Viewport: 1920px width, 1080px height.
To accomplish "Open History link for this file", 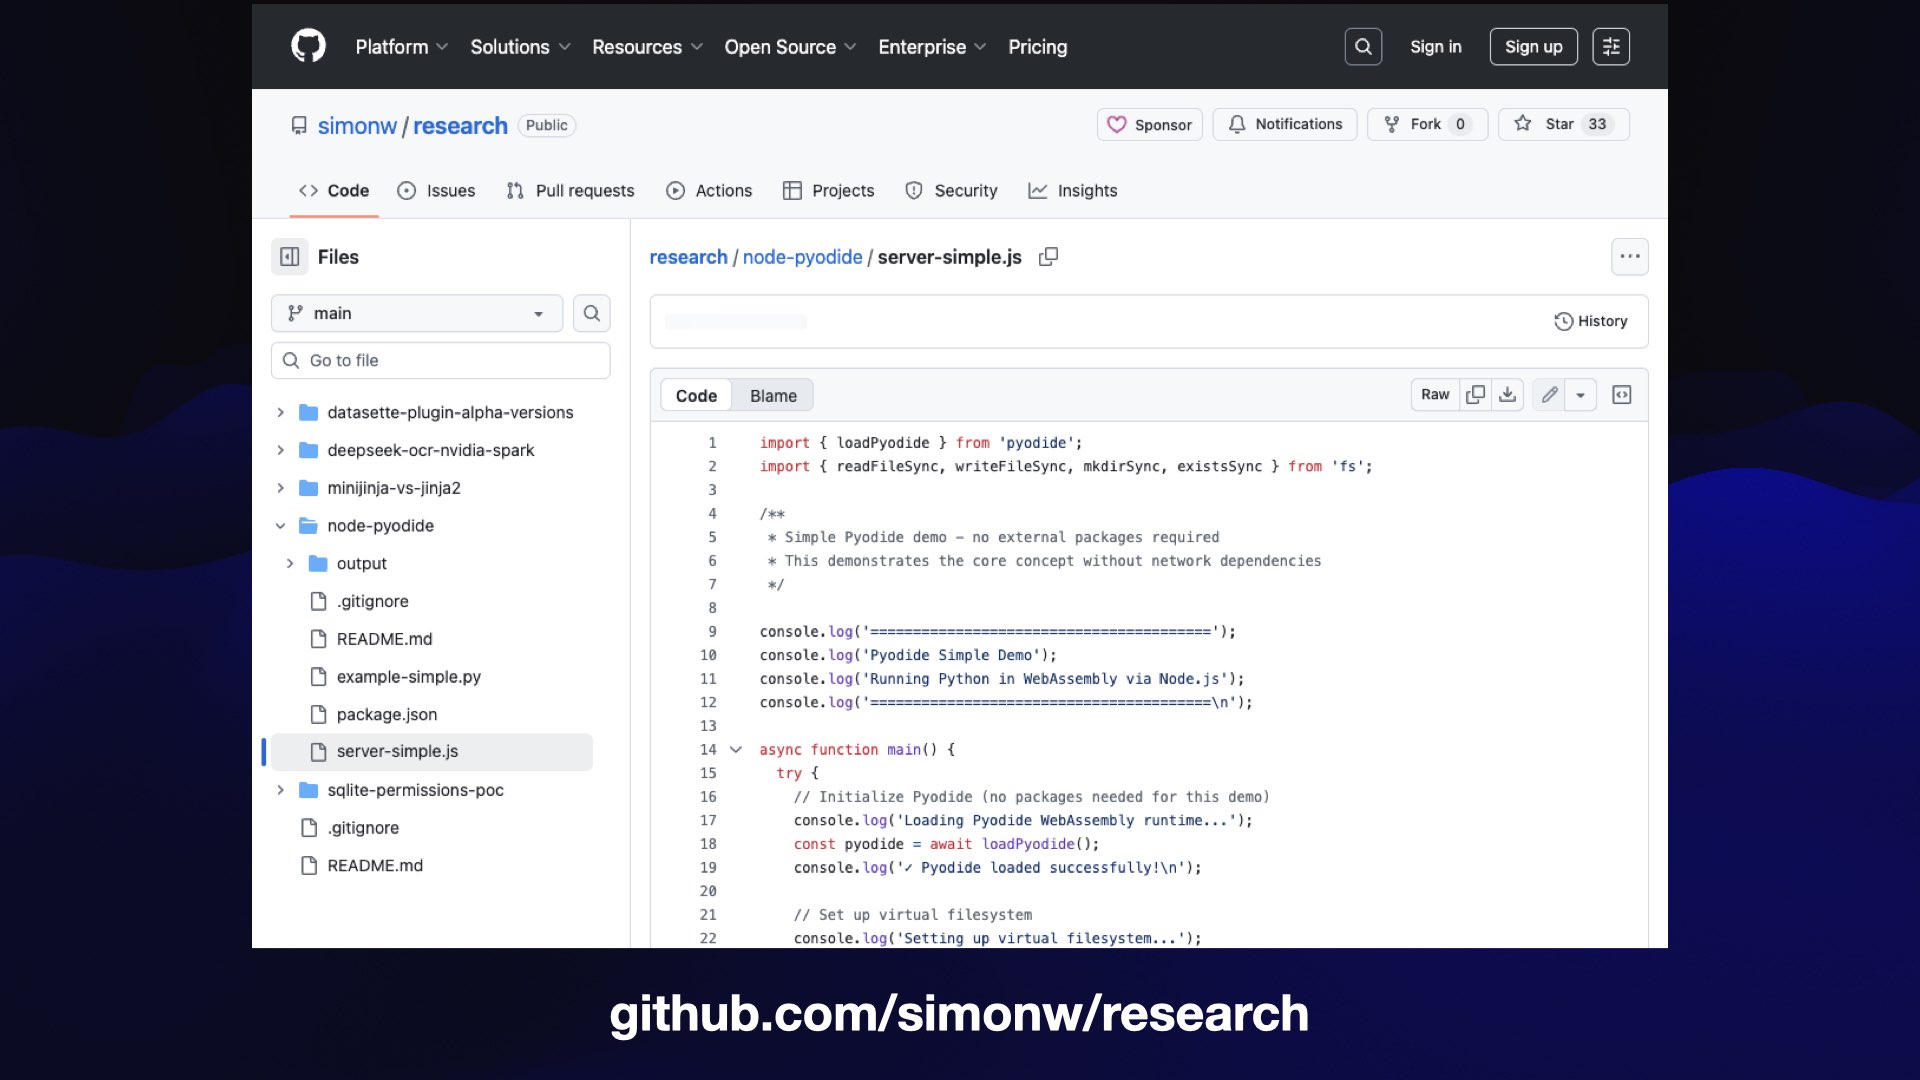I will (1590, 321).
